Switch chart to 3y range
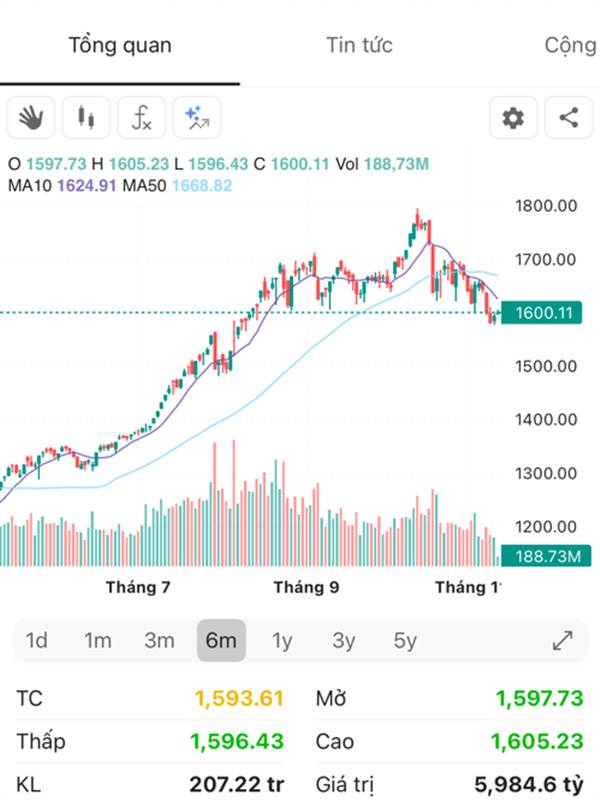This screenshot has width=600, height=800. click(344, 641)
